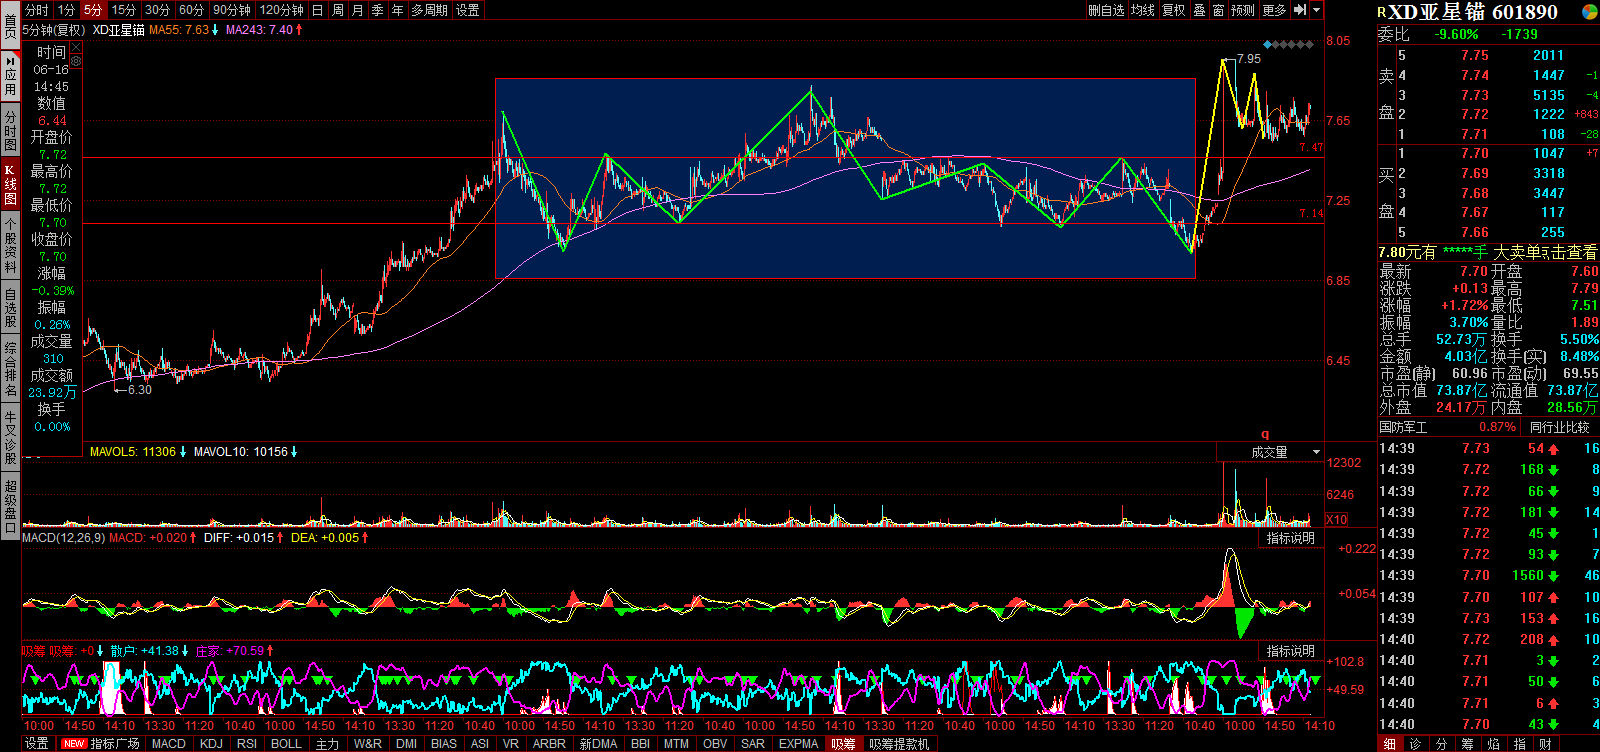Click the gear icon in the data info box
The image size is (1600, 752).
(x=76, y=61)
